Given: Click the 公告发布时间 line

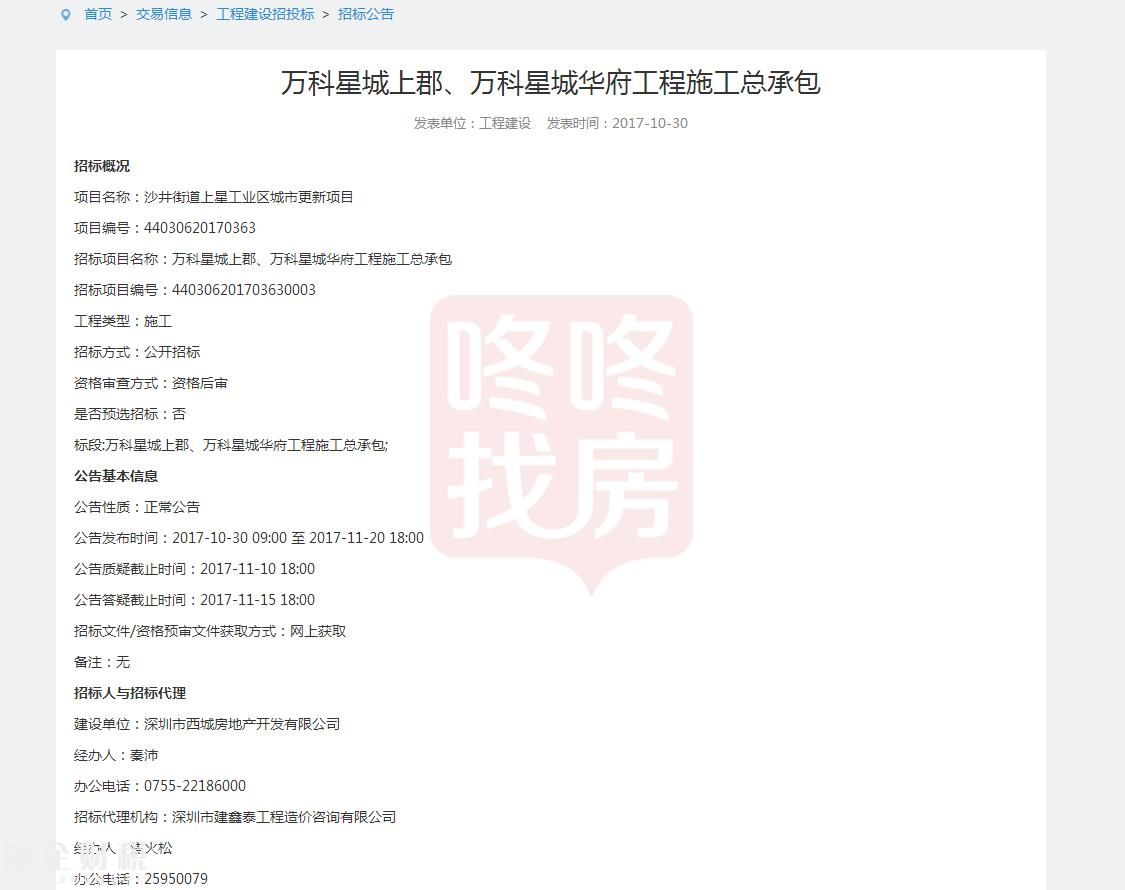Looking at the screenshot, I should coord(249,538).
